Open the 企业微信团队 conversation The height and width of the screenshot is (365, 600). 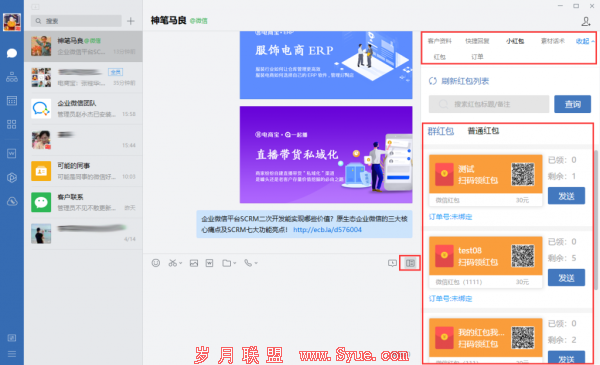83,109
